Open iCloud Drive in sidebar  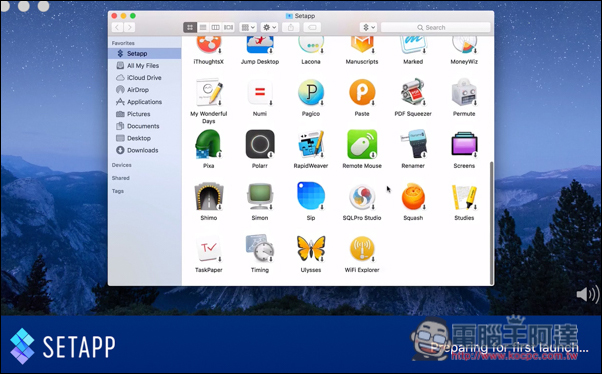[x=145, y=78]
